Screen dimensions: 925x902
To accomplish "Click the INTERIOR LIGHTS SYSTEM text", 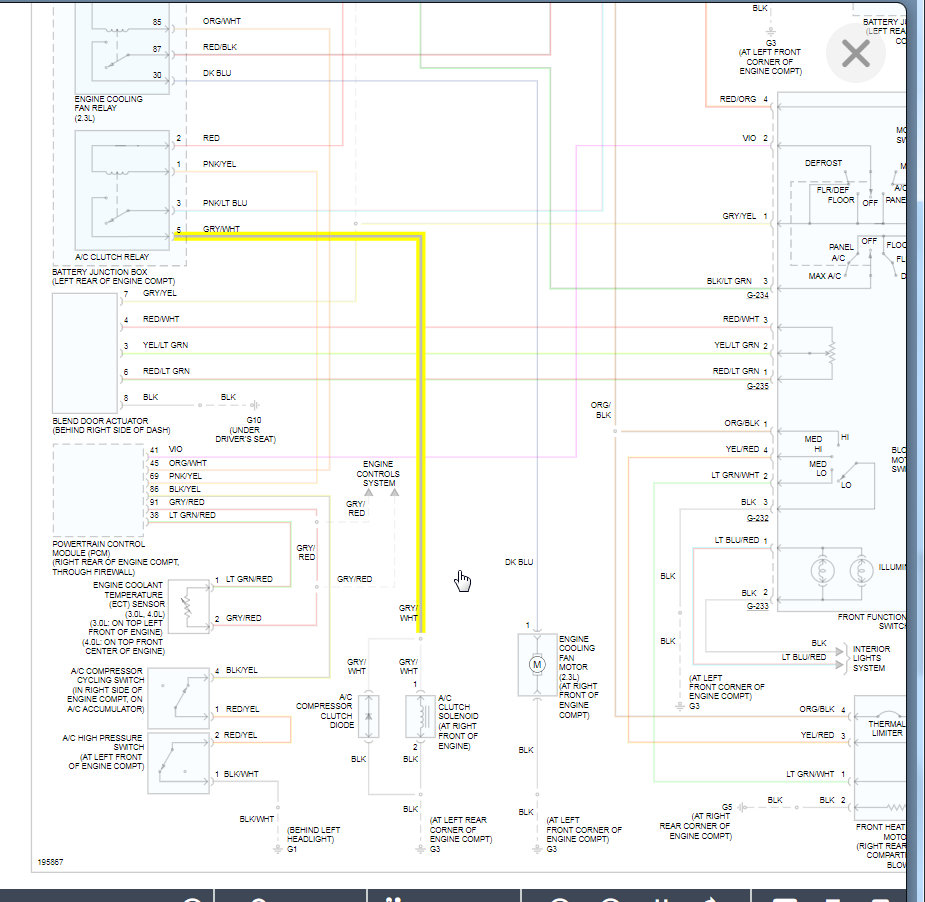I will pos(871,658).
